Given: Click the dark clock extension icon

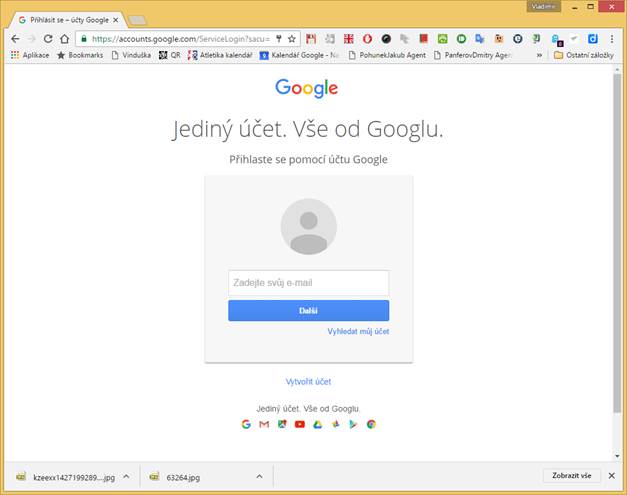Looking at the screenshot, I should click(517, 39).
